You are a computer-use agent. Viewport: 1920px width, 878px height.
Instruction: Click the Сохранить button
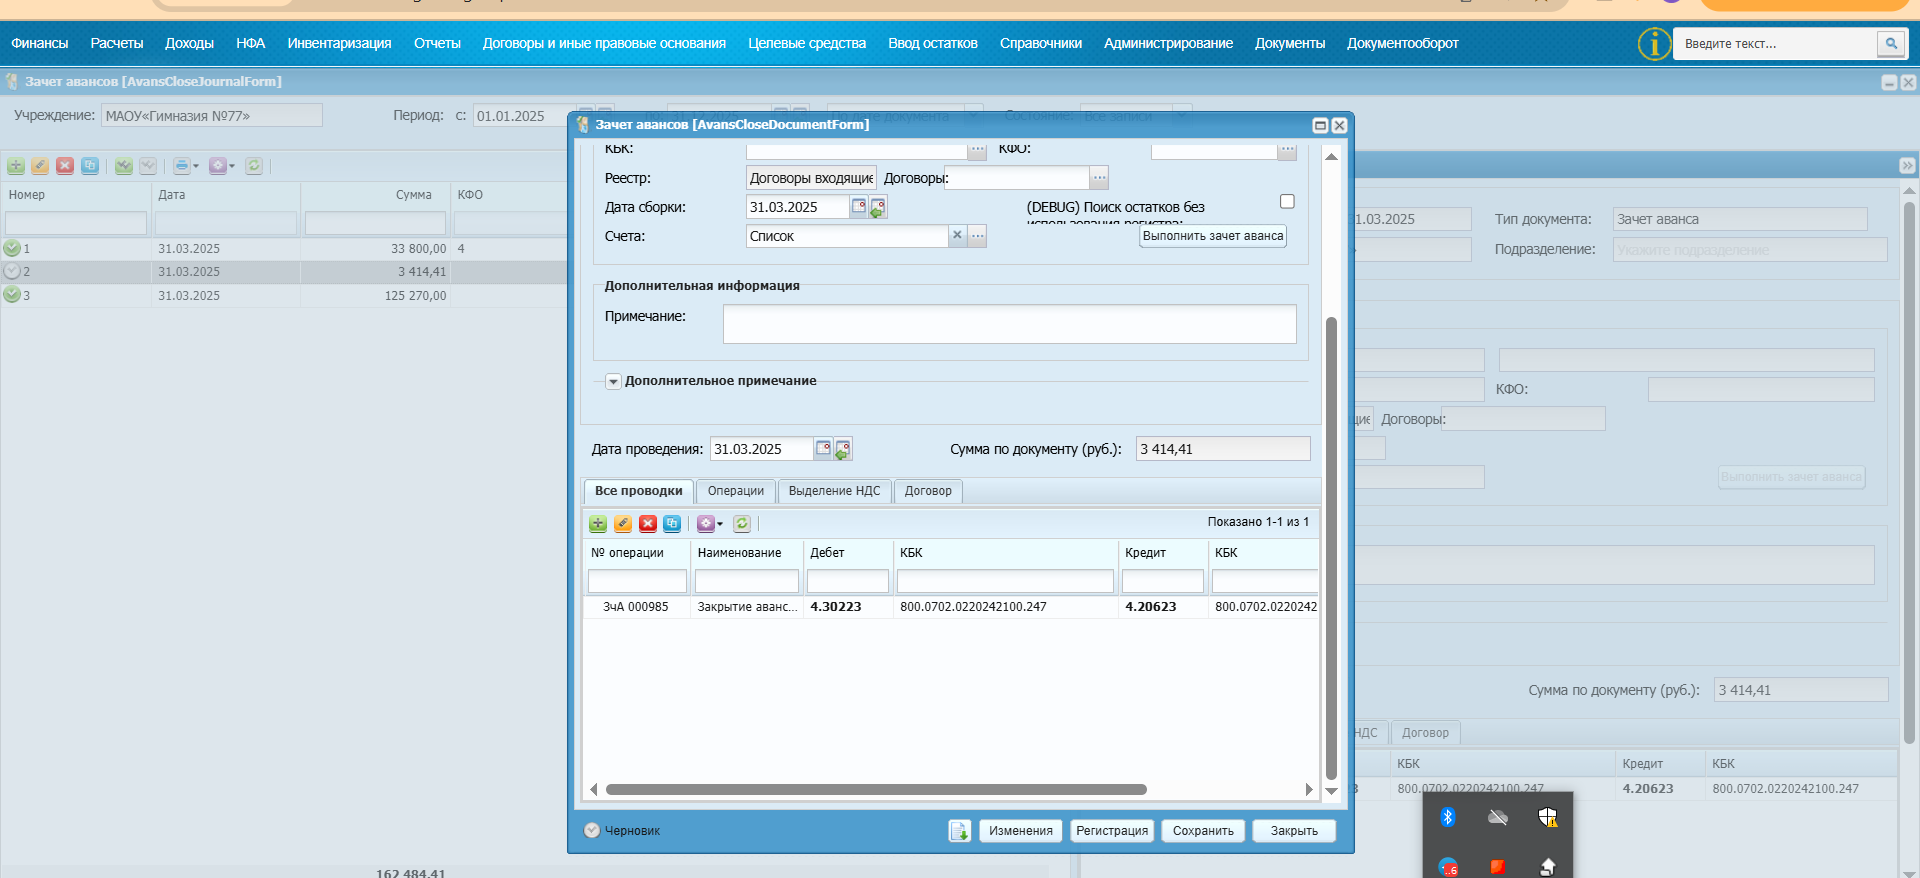(1203, 831)
